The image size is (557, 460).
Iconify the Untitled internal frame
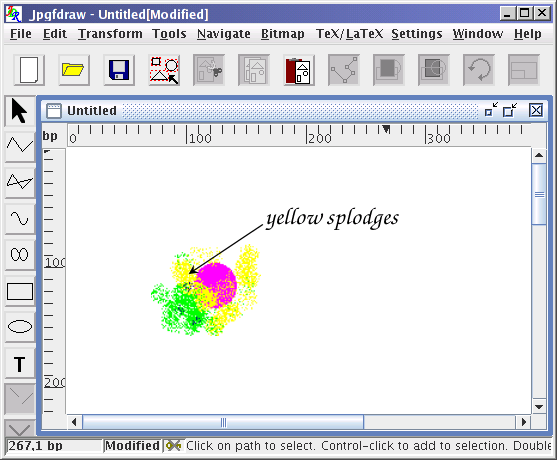(491, 110)
